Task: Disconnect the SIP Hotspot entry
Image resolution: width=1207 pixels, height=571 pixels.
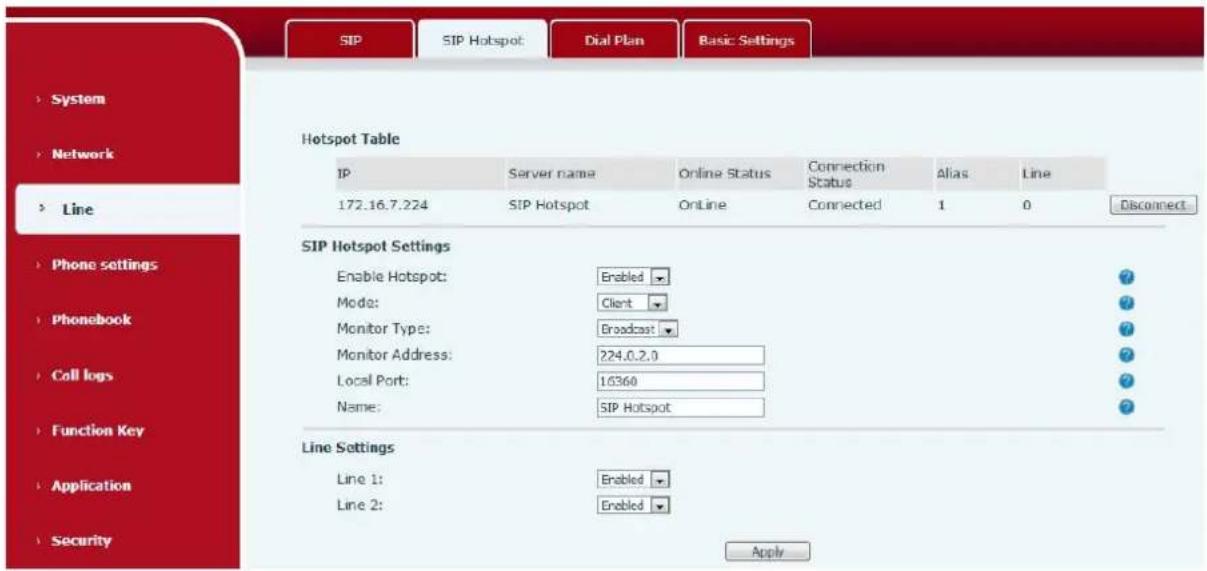Action: 1153,204
